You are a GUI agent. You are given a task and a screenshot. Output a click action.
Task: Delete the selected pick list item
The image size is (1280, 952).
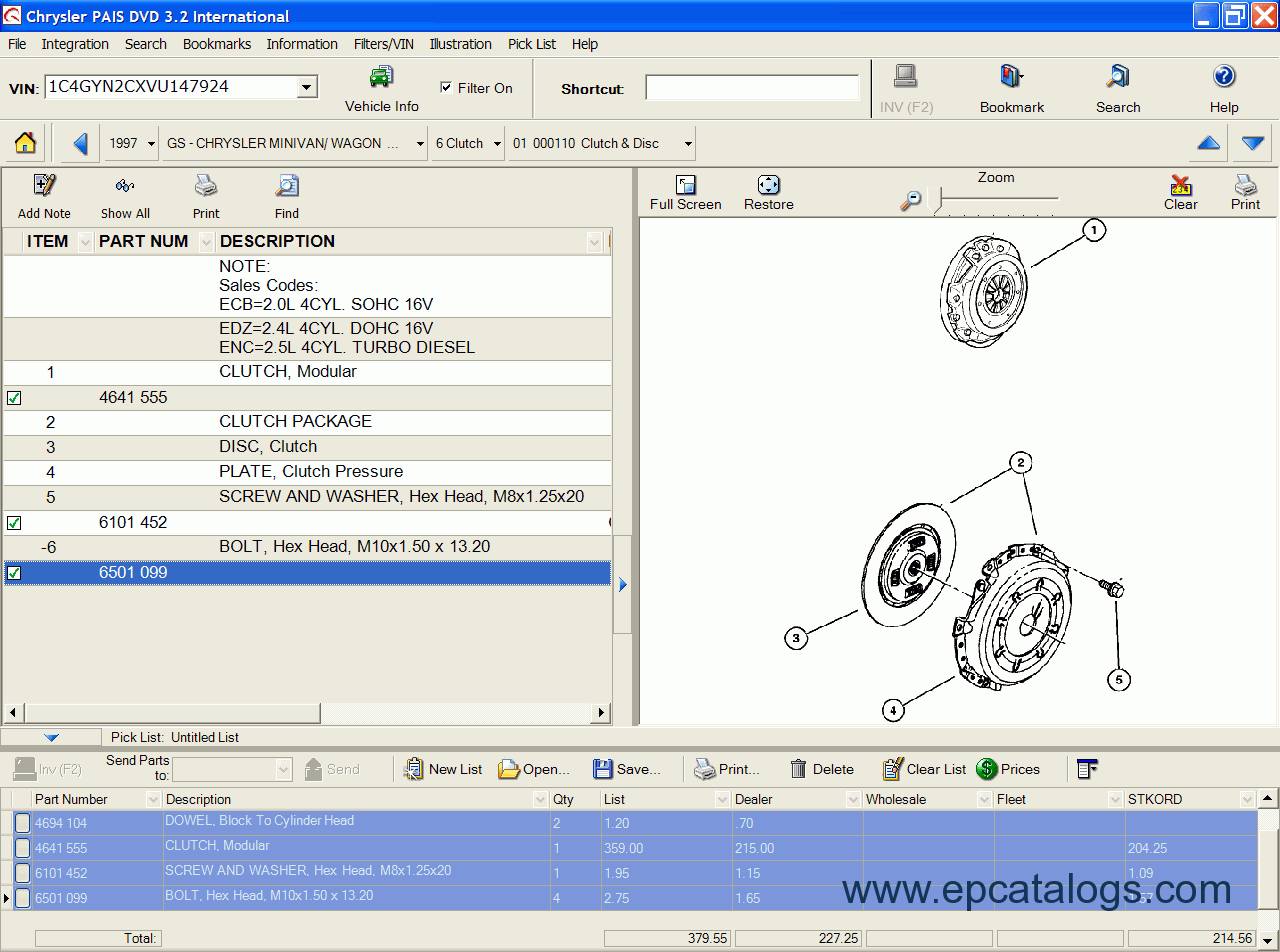[x=821, y=769]
